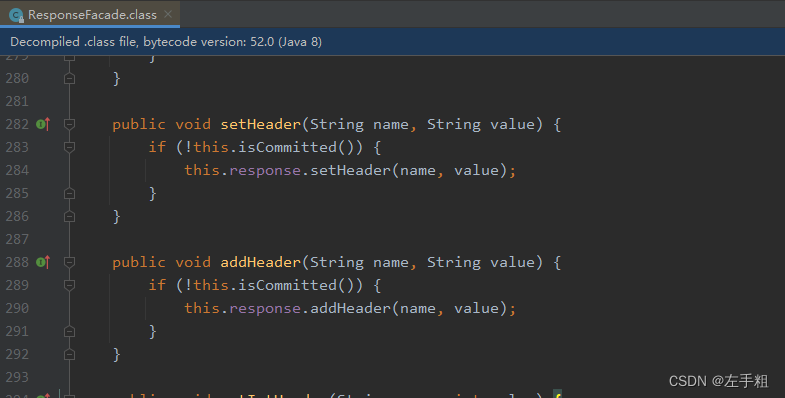785x398 pixels.
Task: Click the addHeader call on line 290
Action: click(350, 308)
